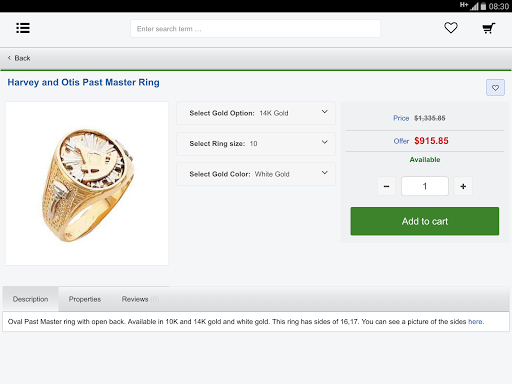Click the search term input box

255,29
